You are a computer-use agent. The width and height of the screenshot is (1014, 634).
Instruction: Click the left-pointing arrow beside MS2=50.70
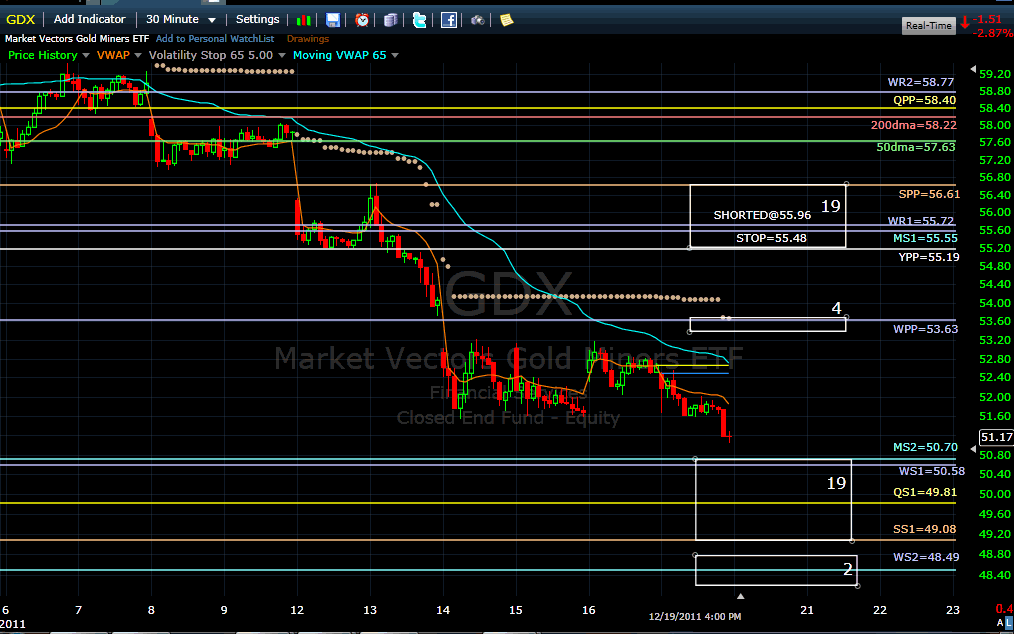972,448
